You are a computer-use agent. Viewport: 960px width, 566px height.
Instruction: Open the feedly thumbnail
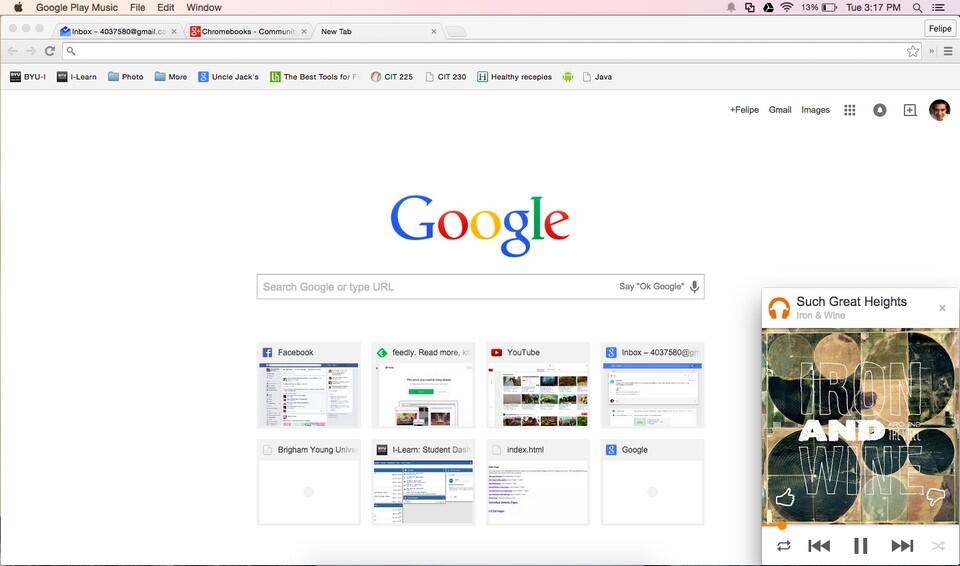pyautogui.click(x=423, y=385)
